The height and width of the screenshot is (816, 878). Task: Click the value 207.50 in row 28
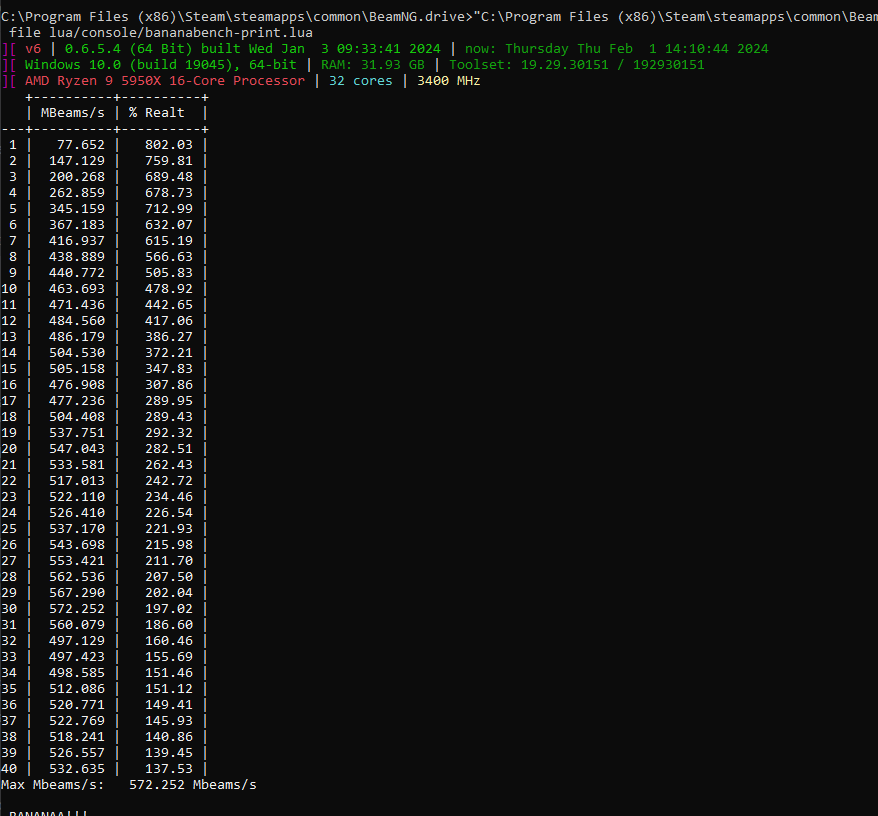pyautogui.click(x=169, y=577)
